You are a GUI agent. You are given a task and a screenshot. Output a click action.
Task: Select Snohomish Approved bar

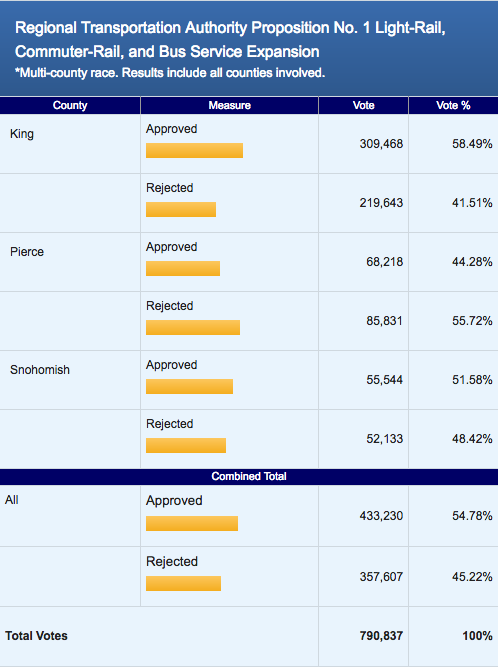pyautogui.click(x=189, y=386)
